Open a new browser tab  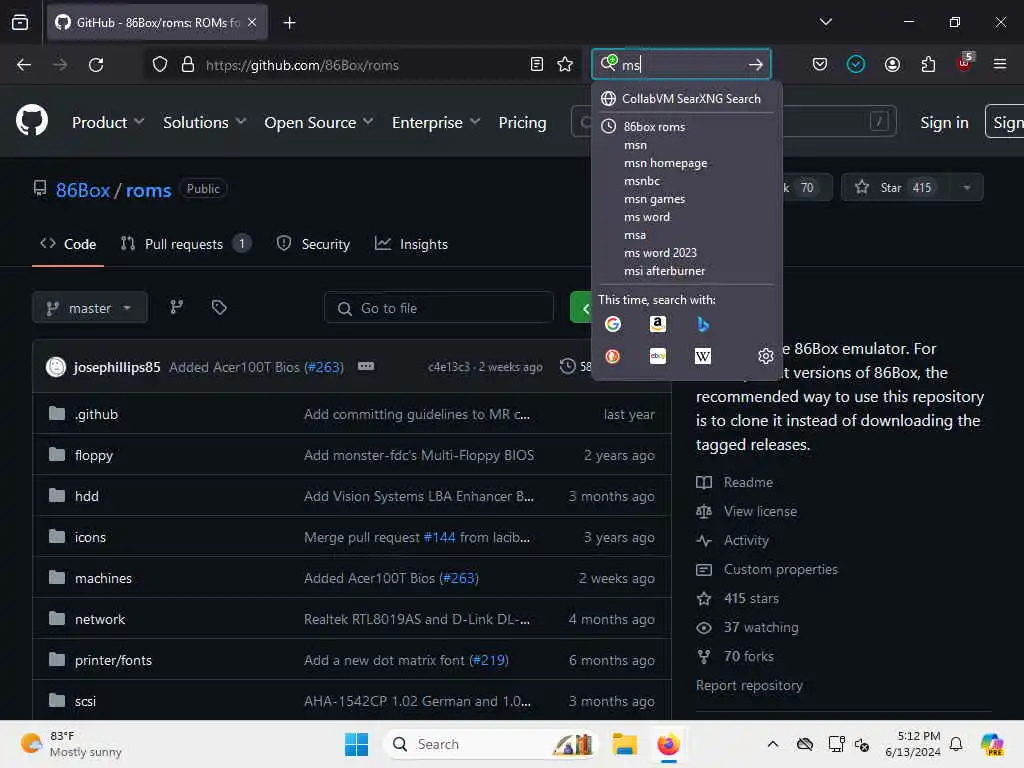pos(289,23)
